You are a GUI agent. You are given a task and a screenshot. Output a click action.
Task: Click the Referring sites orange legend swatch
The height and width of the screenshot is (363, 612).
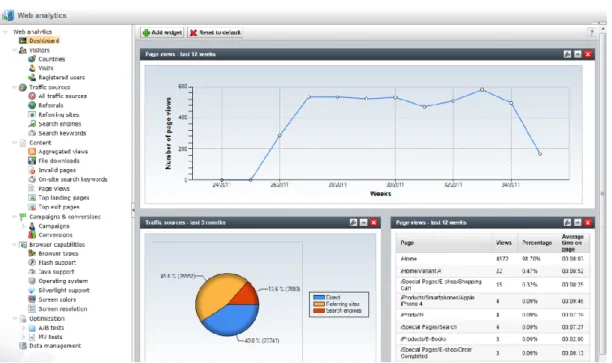coord(319,304)
